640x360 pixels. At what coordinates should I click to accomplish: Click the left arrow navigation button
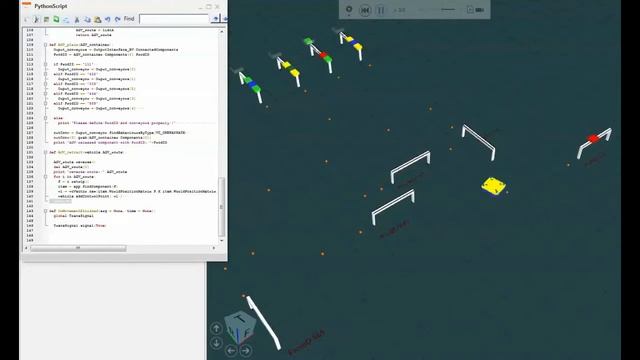231,350
